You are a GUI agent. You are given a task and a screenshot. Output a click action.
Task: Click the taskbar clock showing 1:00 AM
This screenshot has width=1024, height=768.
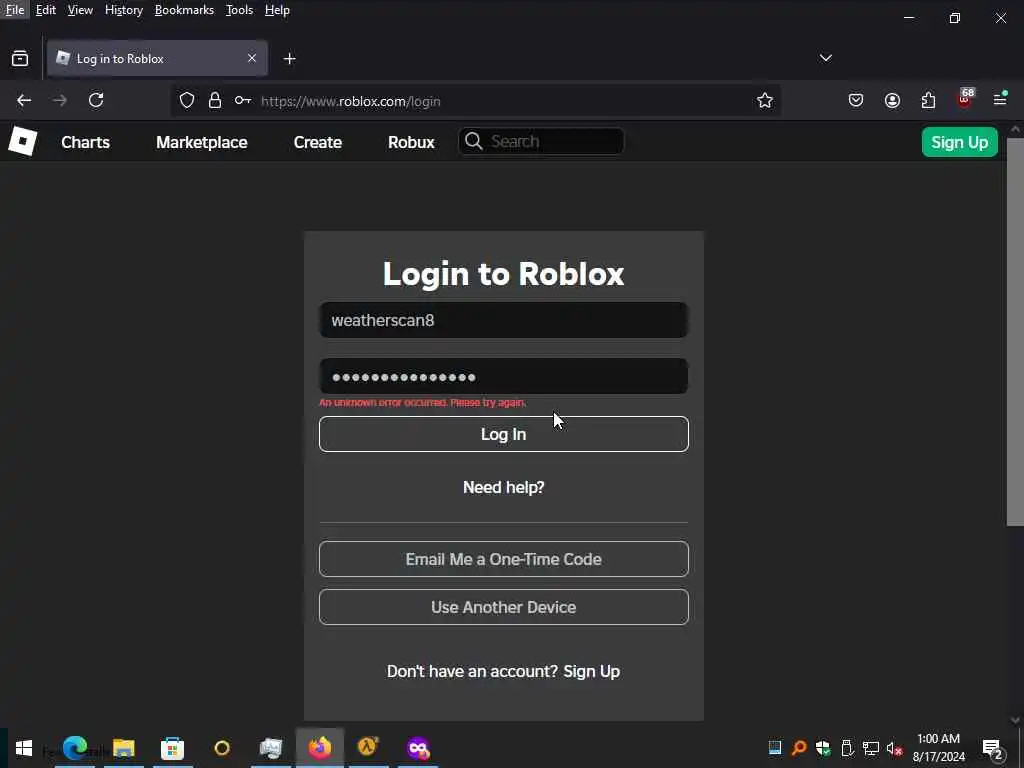[938, 748]
